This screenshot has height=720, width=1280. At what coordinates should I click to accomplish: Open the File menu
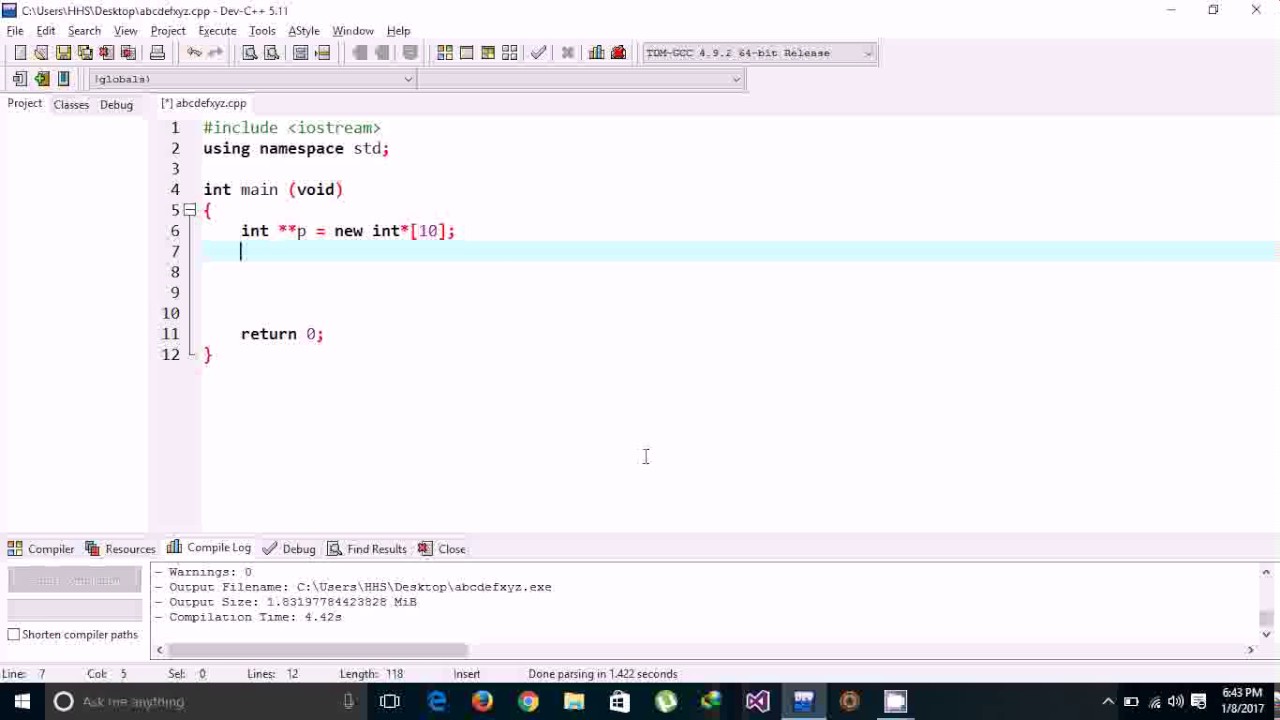click(15, 31)
